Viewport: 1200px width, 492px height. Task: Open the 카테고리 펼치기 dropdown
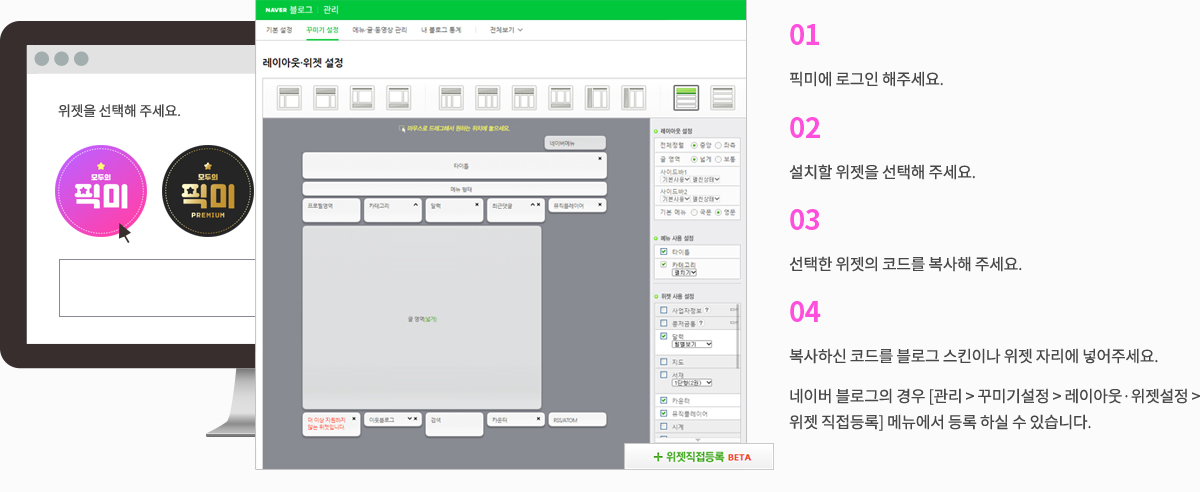click(684, 272)
